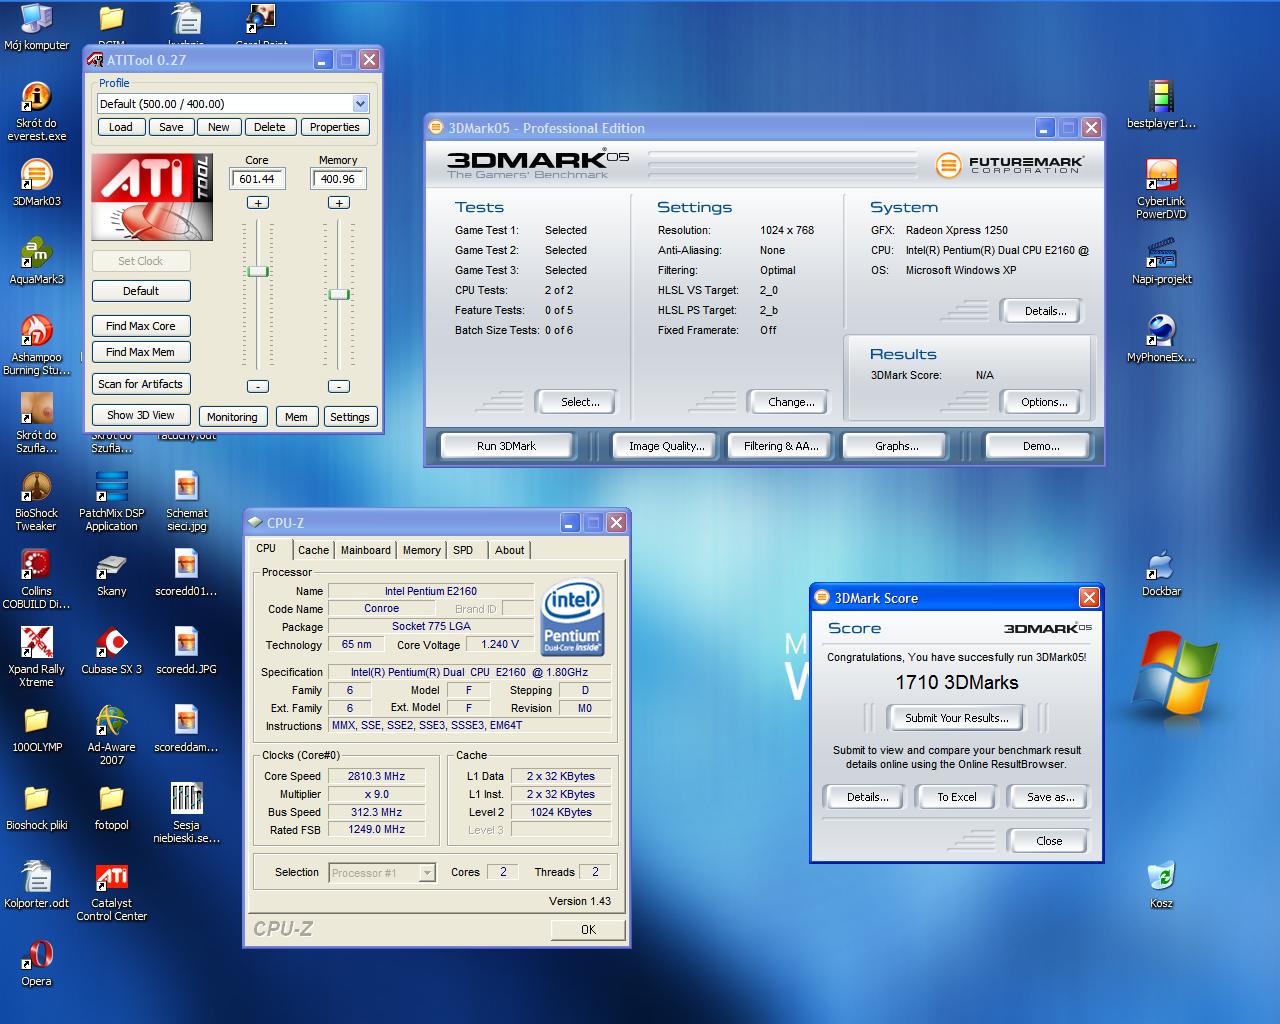Click OK button in CPU-Z
The width and height of the screenshot is (1280, 1024).
click(x=588, y=929)
